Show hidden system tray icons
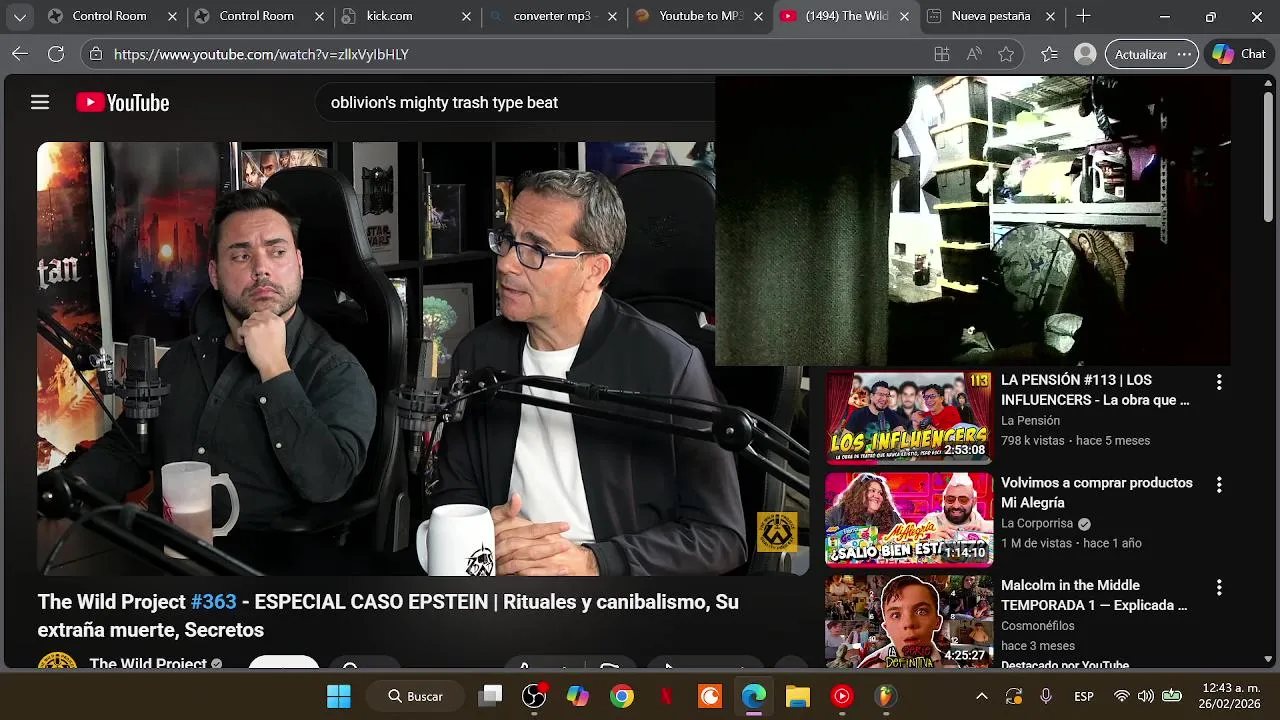Screen dimensions: 1280x720 pyautogui.click(x=982, y=696)
